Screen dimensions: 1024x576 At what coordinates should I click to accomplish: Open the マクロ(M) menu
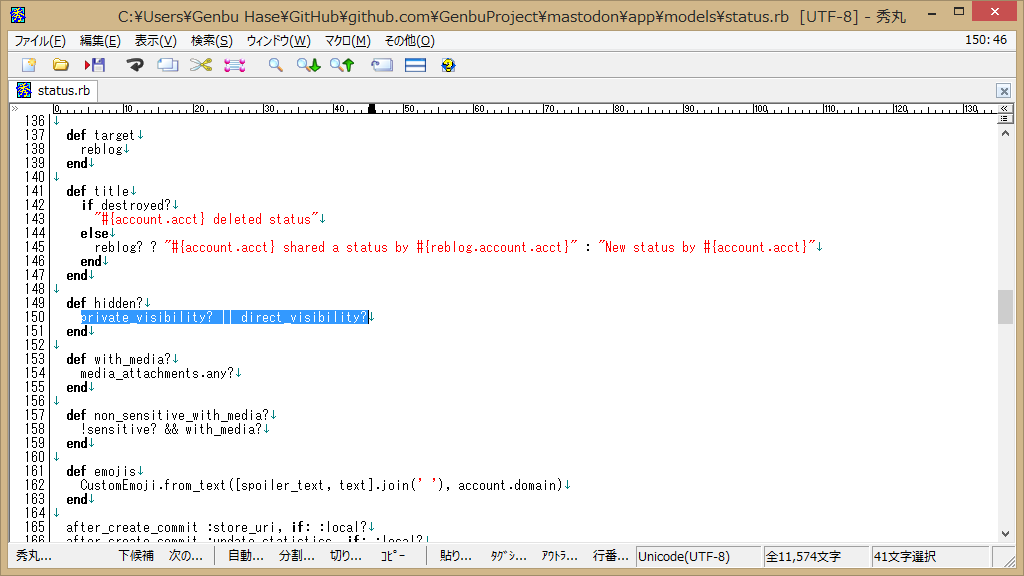(347, 41)
